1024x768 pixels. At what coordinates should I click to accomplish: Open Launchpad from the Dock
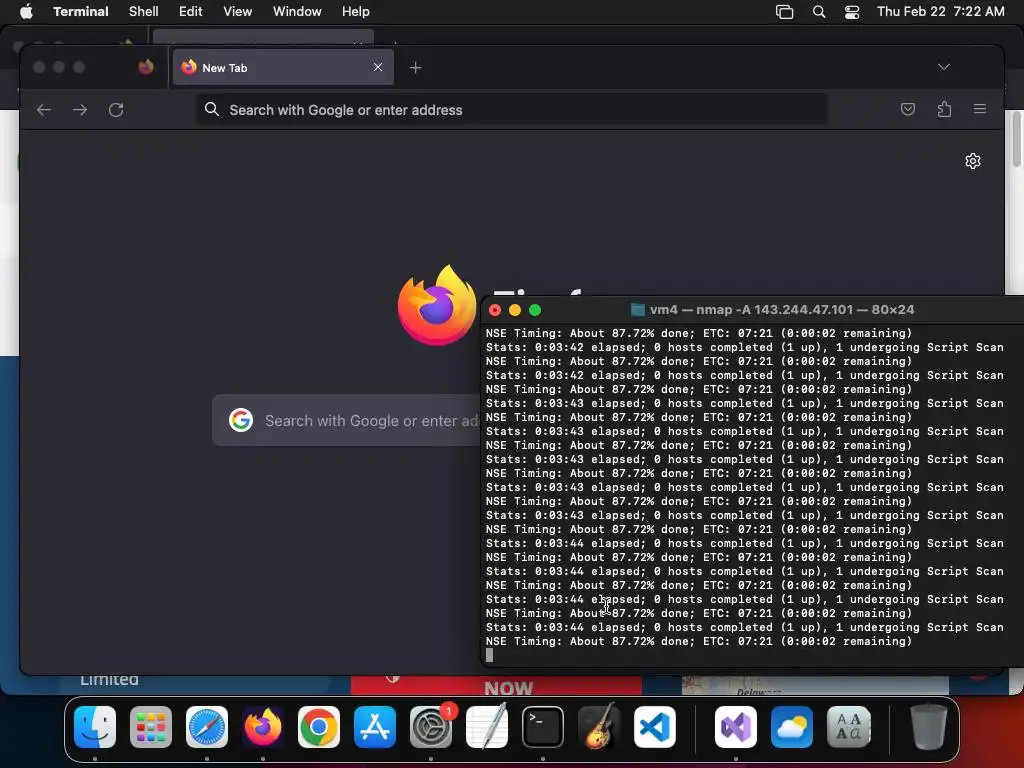point(151,727)
